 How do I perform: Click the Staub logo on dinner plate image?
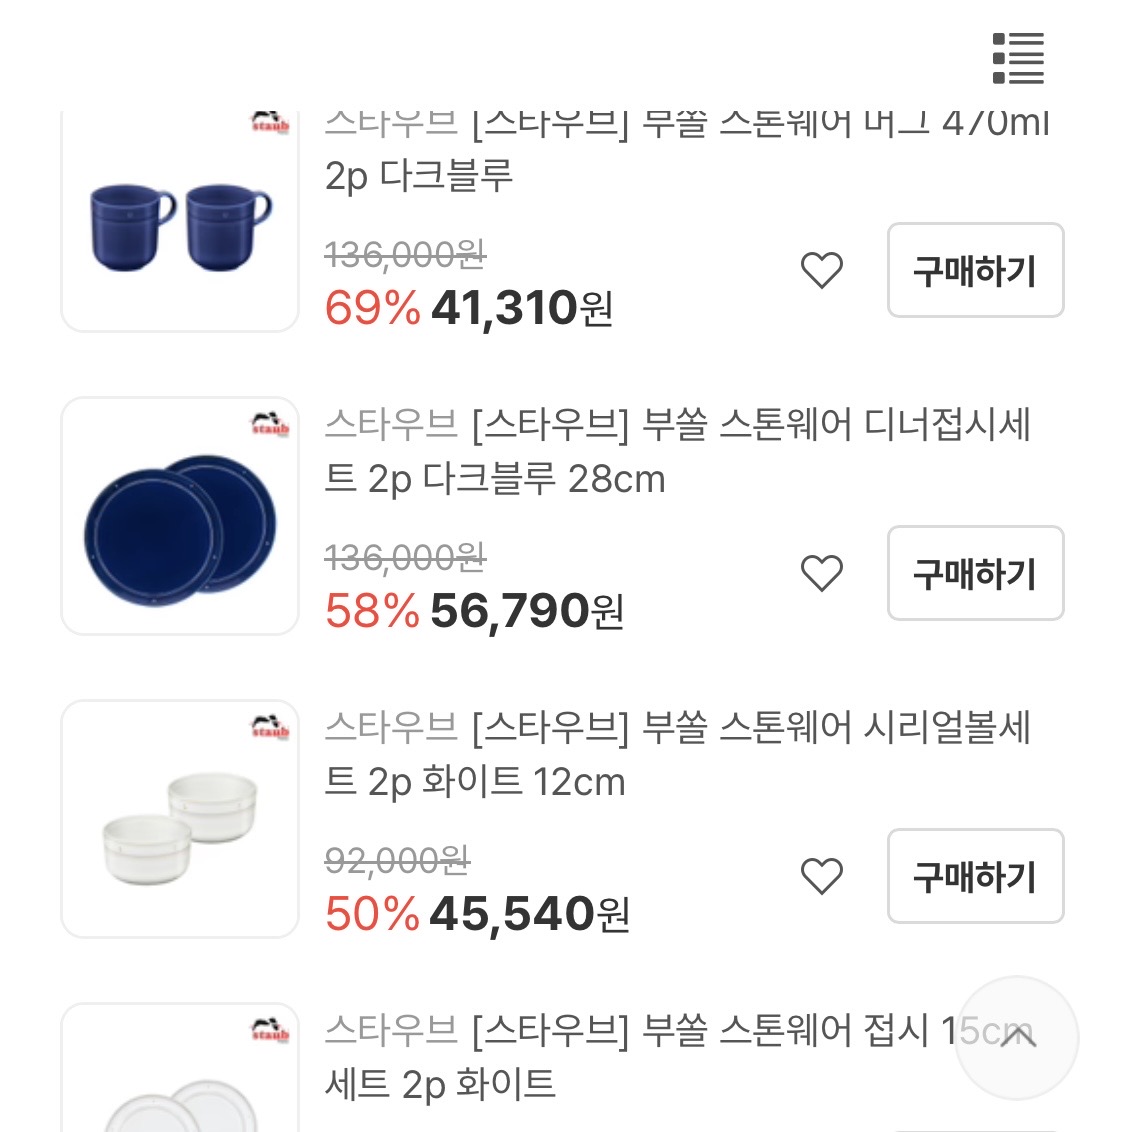pos(270,424)
